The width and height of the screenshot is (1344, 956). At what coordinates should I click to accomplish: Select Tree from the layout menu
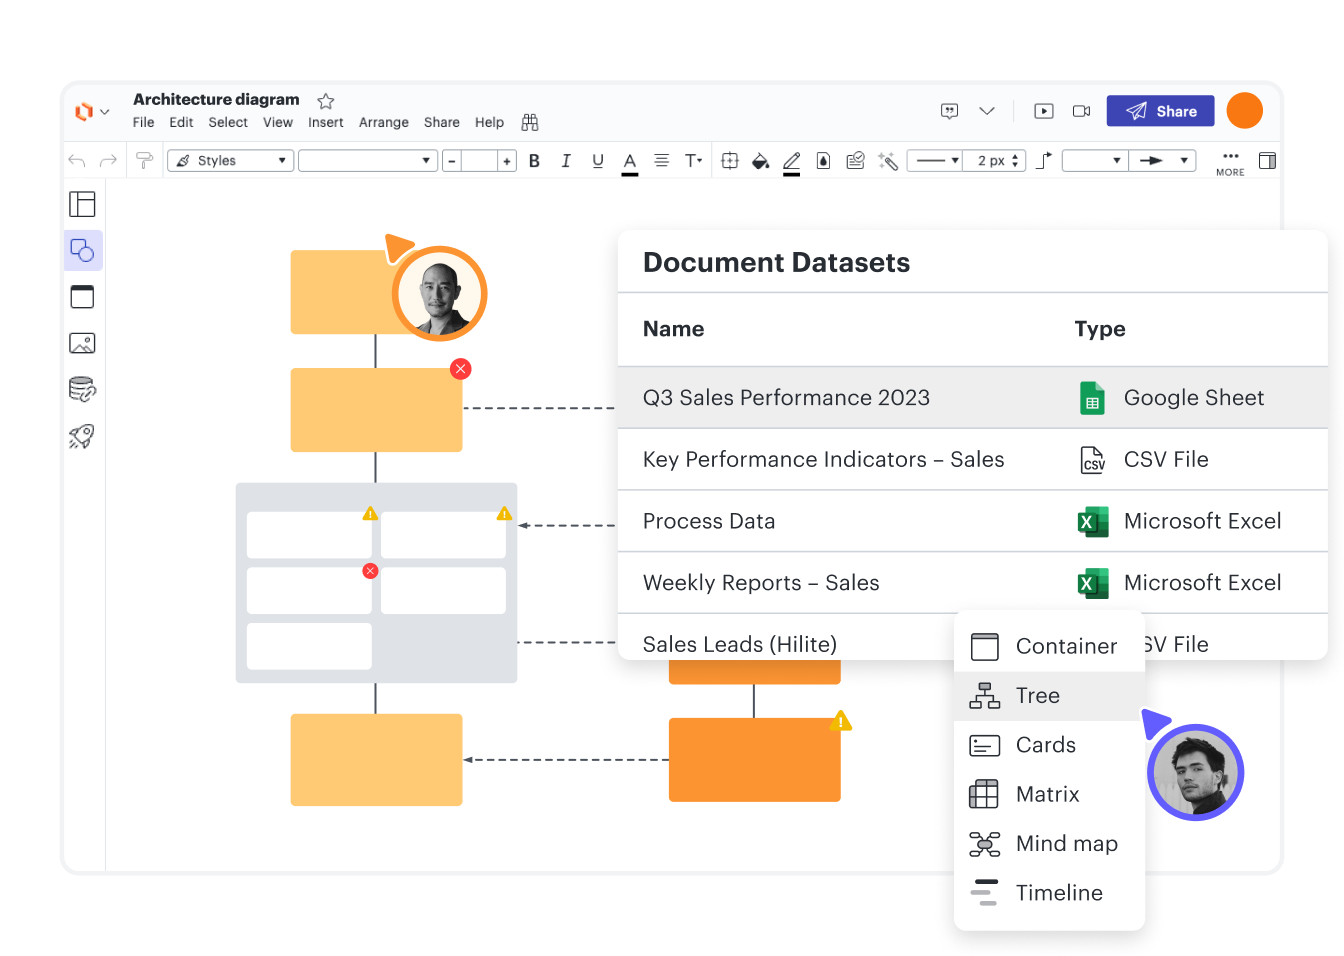[x=1038, y=696]
